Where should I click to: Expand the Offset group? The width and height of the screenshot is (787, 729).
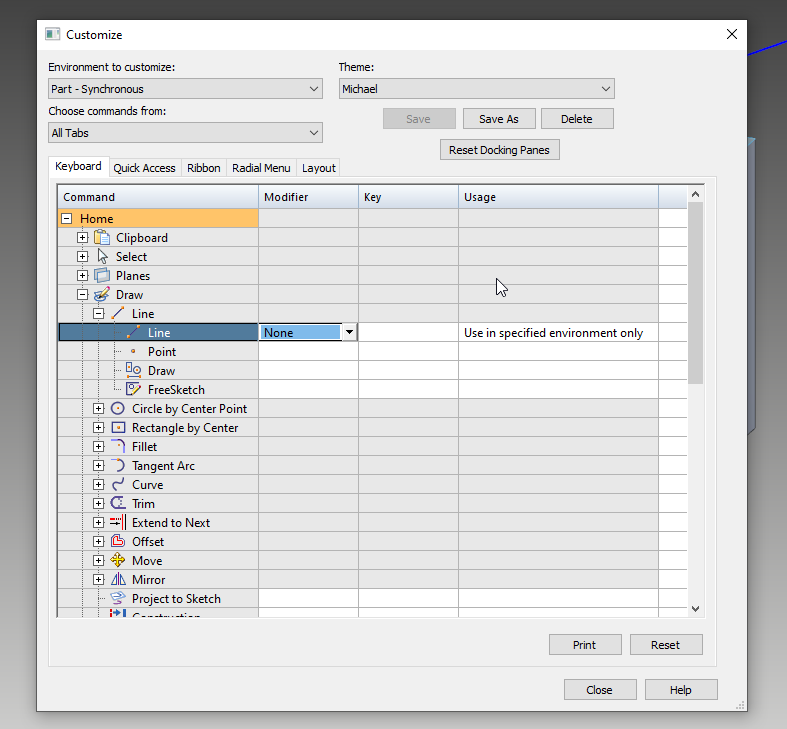[99, 541]
